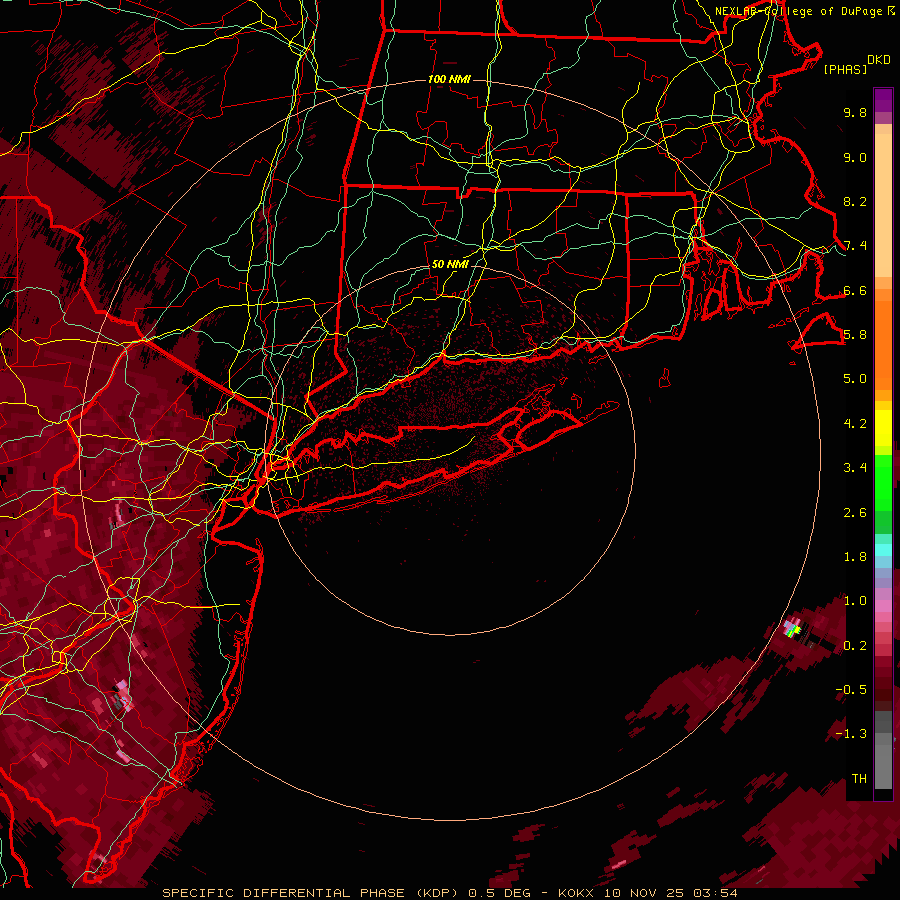Pick the yellow color band in the legend
The image size is (900, 900).
[x=883, y=428]
